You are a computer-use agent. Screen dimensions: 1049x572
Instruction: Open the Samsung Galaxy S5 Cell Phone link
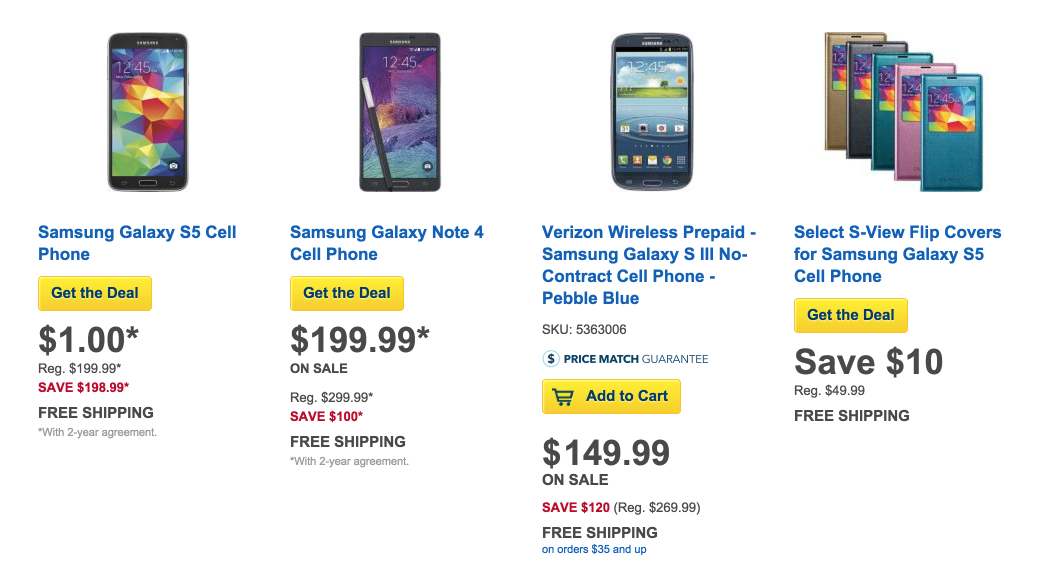[137, 243]
